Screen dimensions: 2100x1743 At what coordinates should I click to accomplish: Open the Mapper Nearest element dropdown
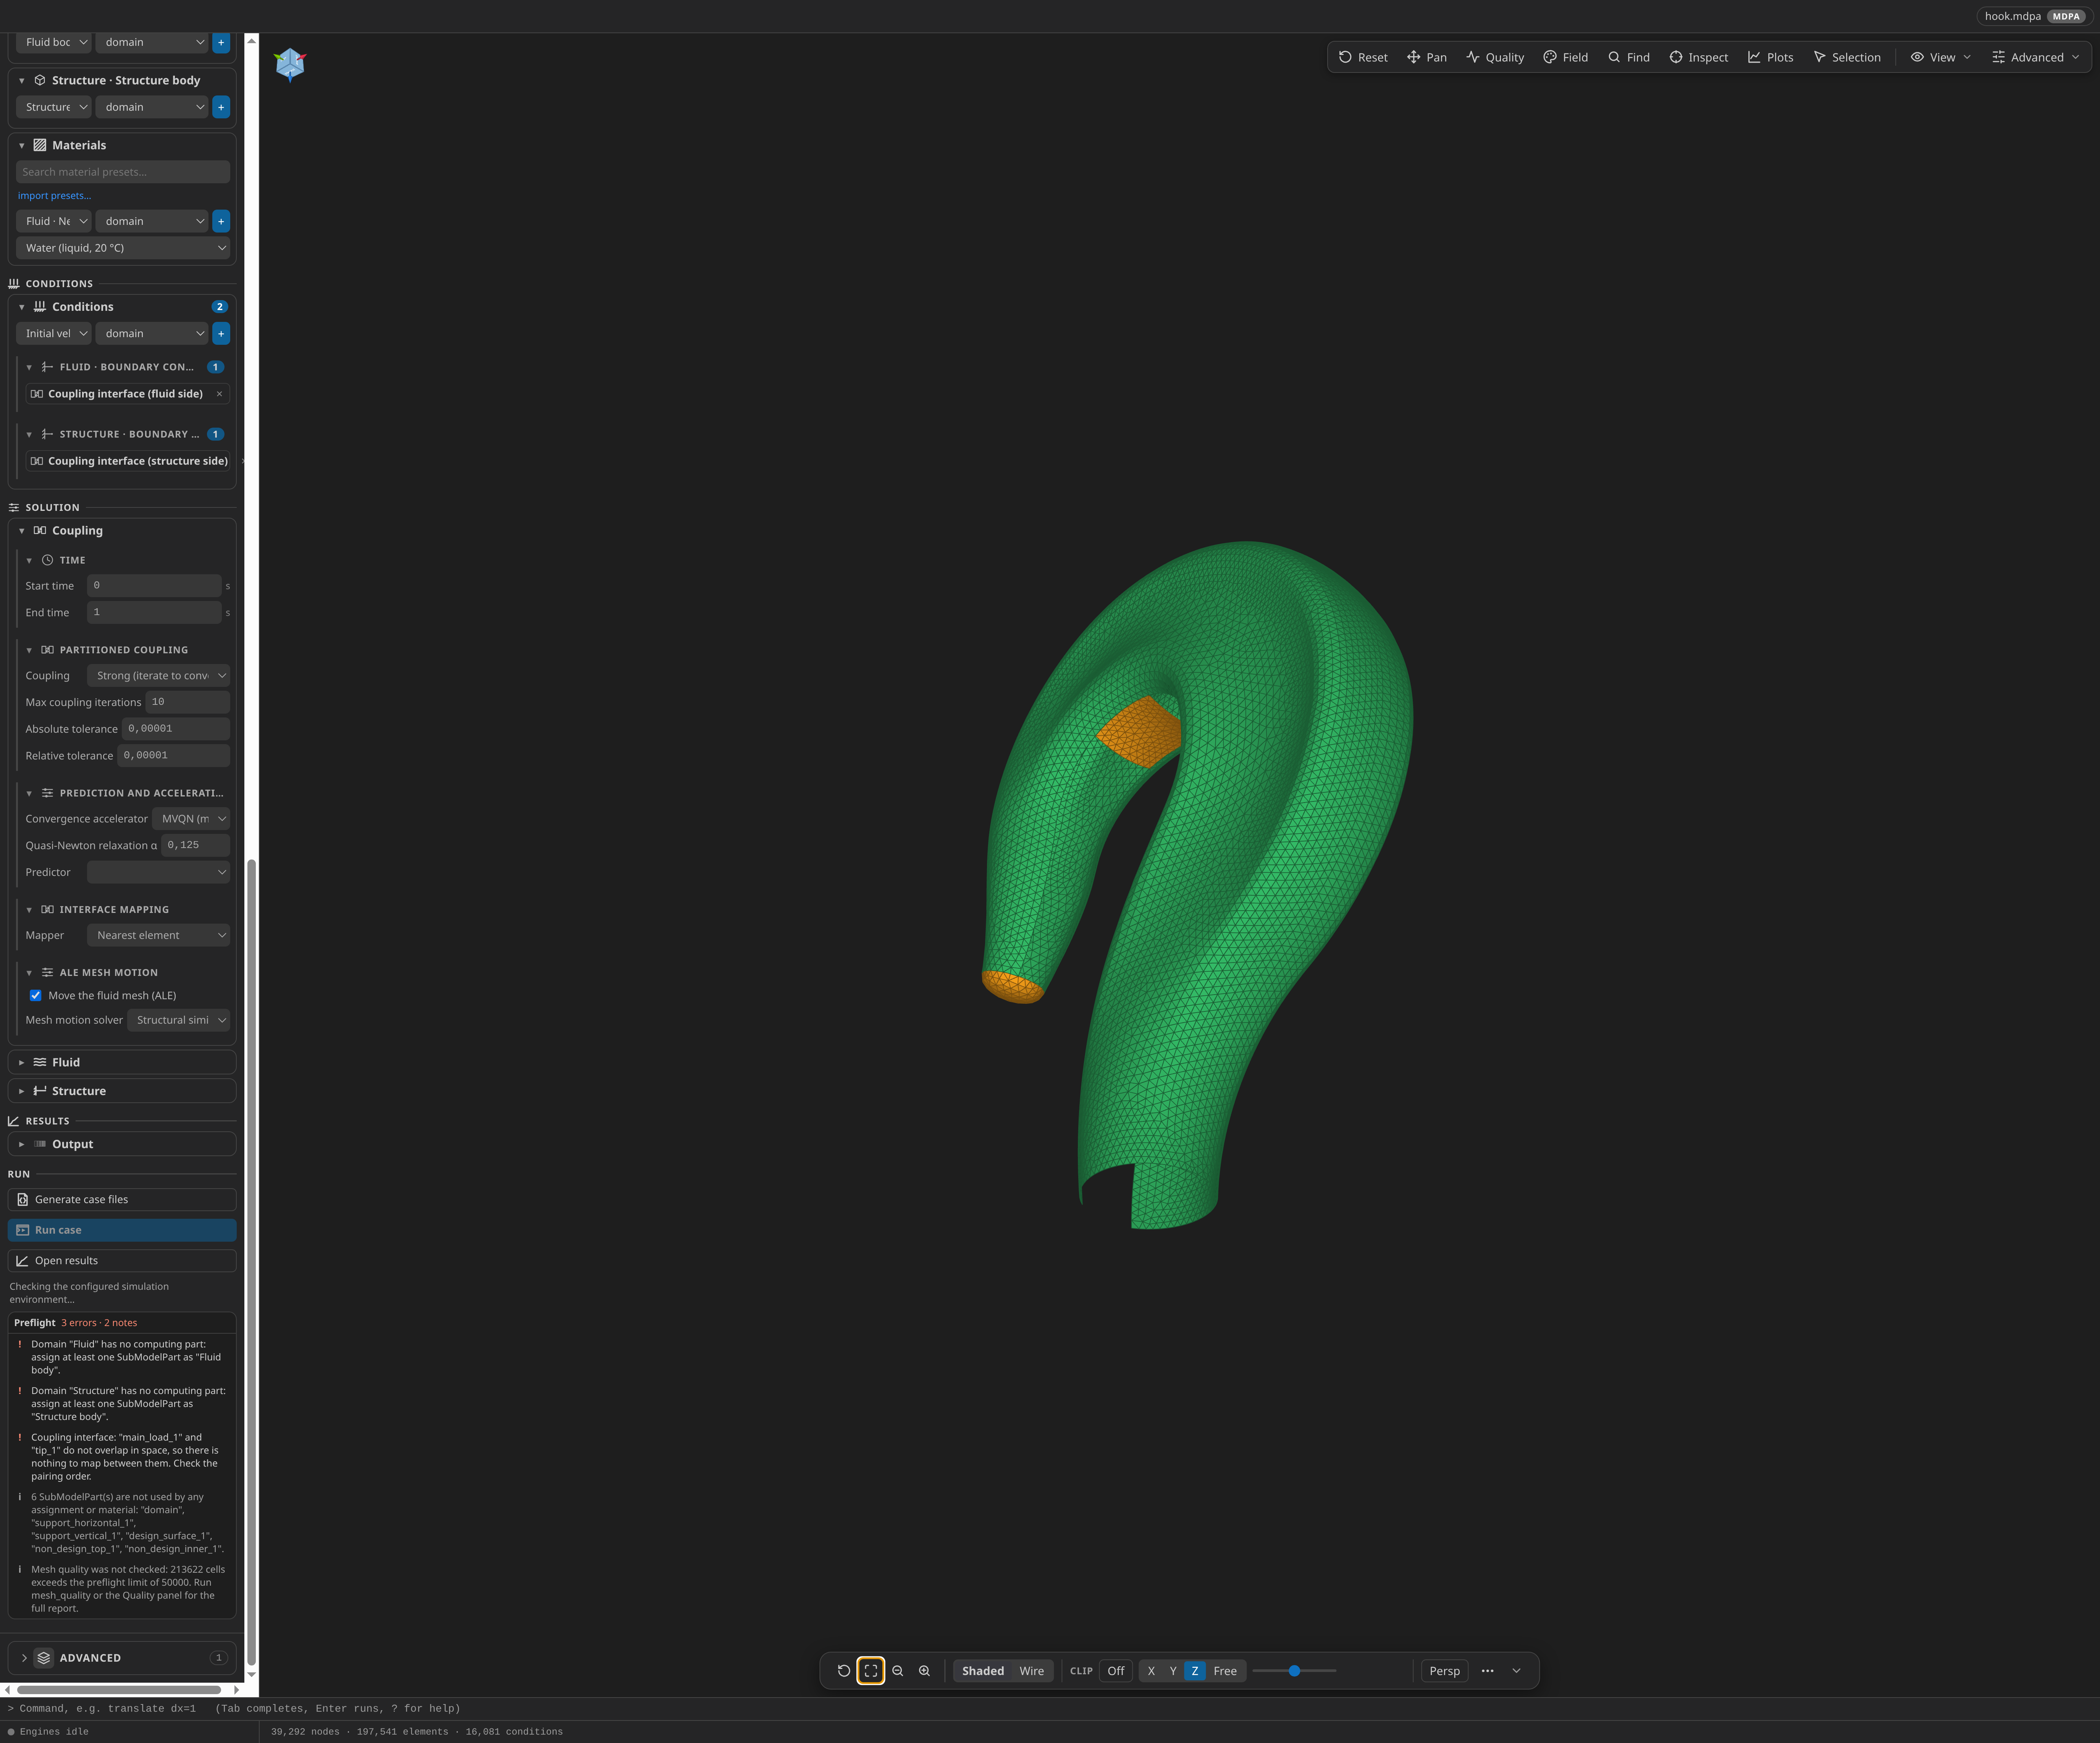pyautogui.click(x=158, y=935)
